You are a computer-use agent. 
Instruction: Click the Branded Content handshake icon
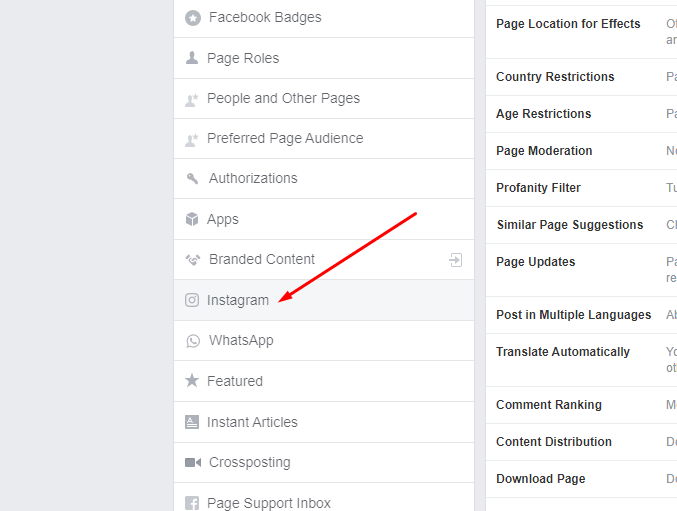tap(193, 259)
